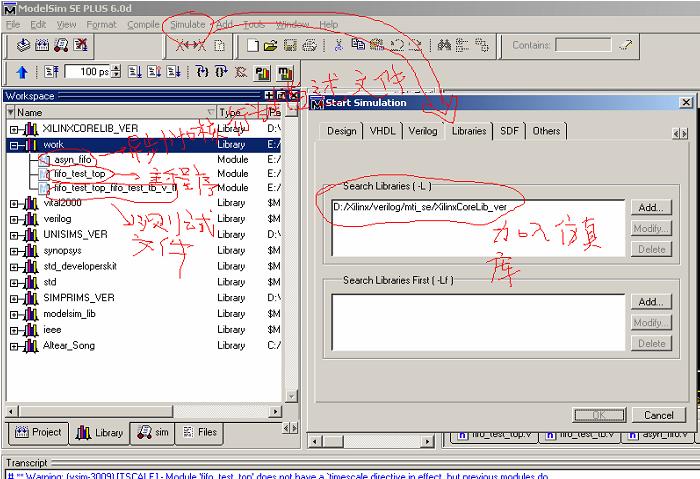The height and width of the screenshot is (479, 700).
Task: Click the Open folder toolbar icon
Action: tap(271, 45)
